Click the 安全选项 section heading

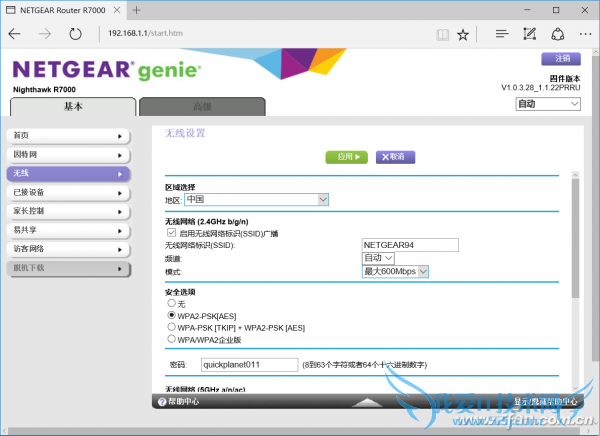[180, 292]
